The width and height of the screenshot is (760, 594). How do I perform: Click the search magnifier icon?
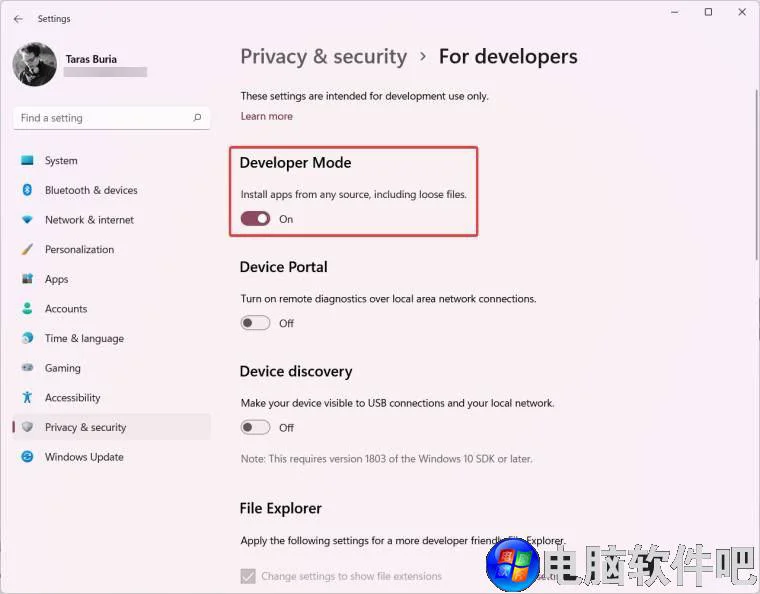pos(197,118)
